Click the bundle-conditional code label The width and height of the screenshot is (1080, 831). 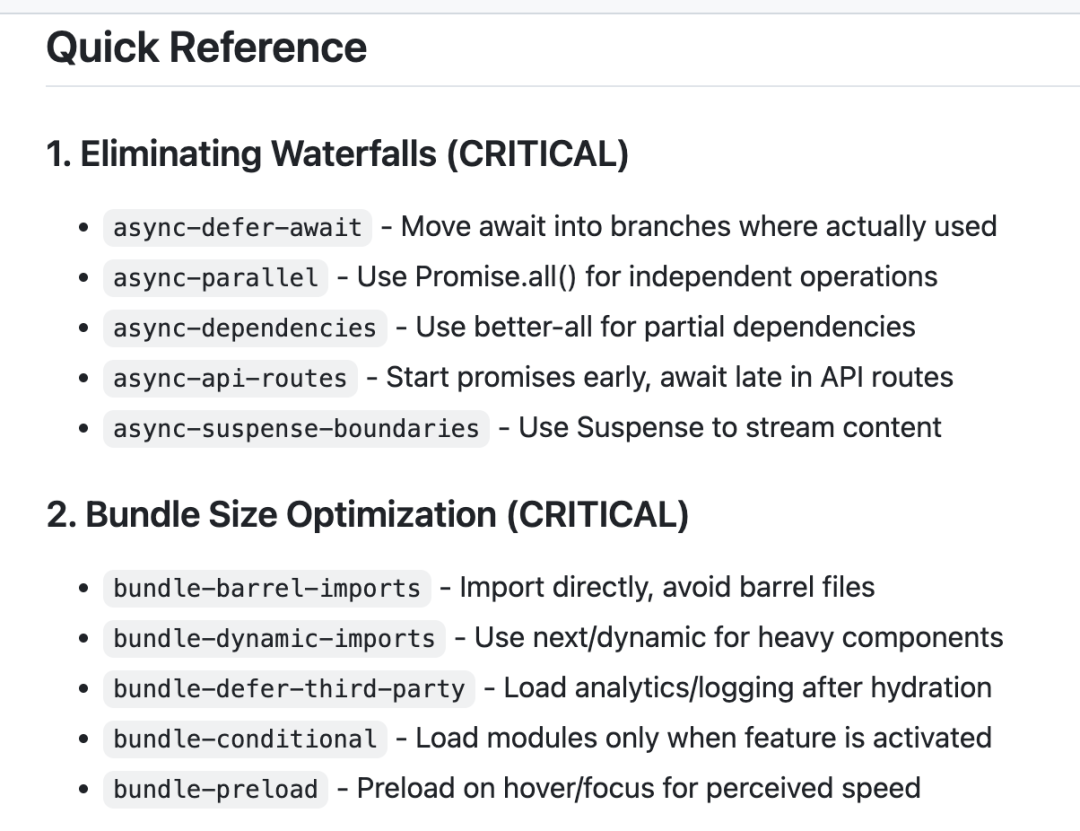(245, 739)
